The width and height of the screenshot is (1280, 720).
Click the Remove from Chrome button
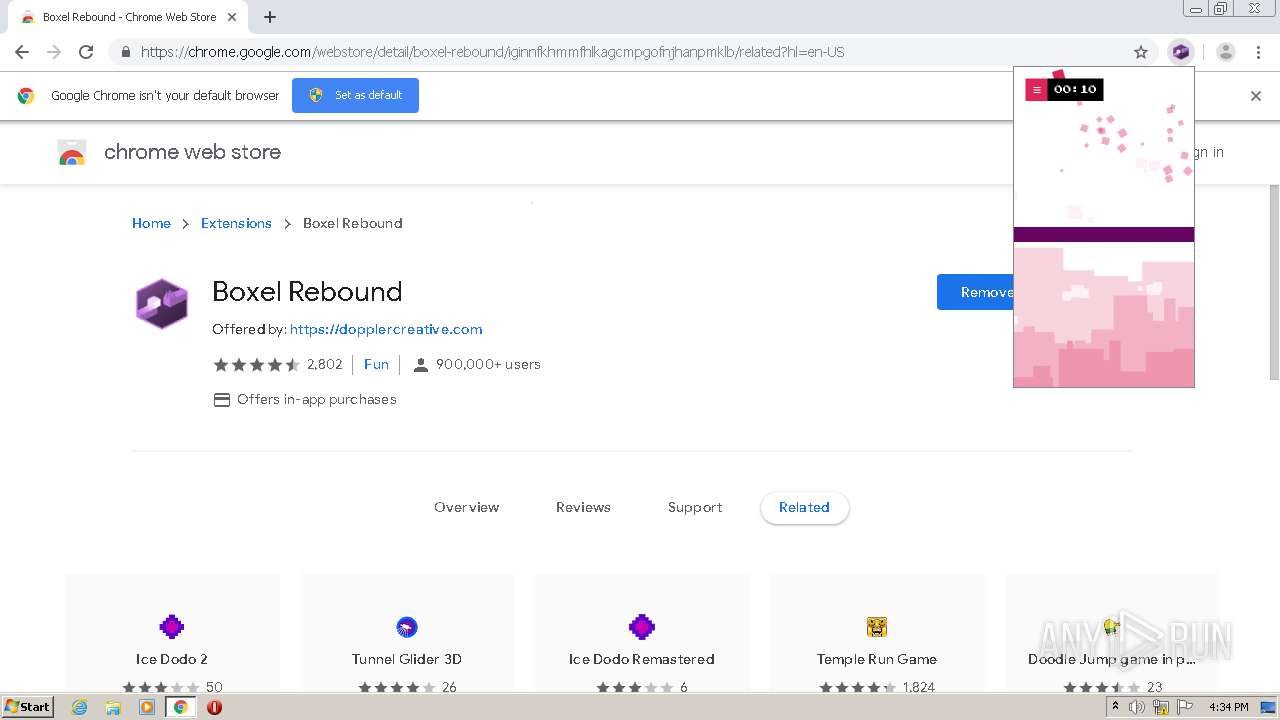click(975, 292)
